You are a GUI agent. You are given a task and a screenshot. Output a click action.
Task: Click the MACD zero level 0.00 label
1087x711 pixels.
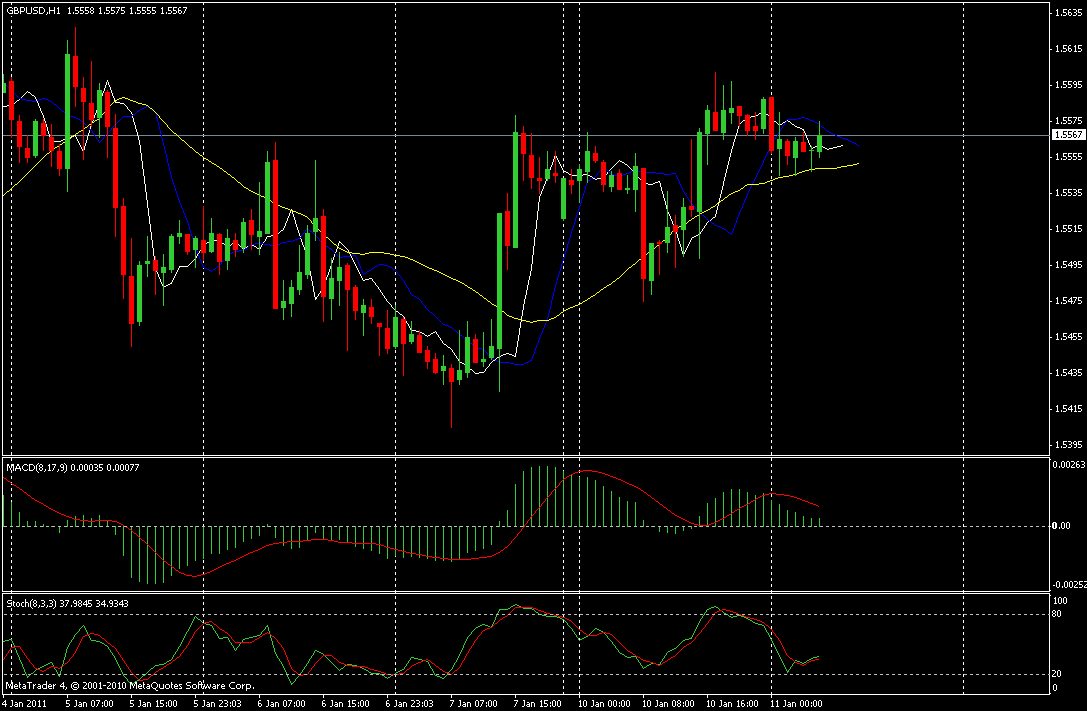(x=1061, y=526)
